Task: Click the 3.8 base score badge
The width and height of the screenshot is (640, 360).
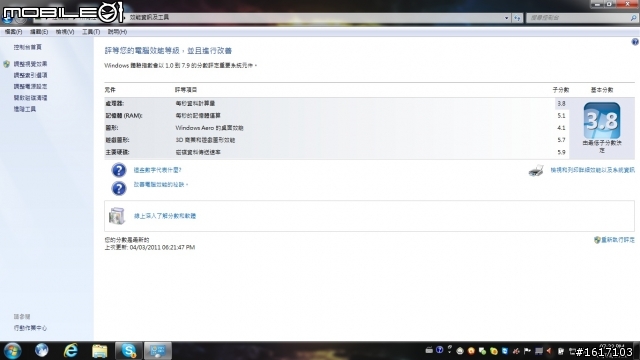Action: coord(602,120)
